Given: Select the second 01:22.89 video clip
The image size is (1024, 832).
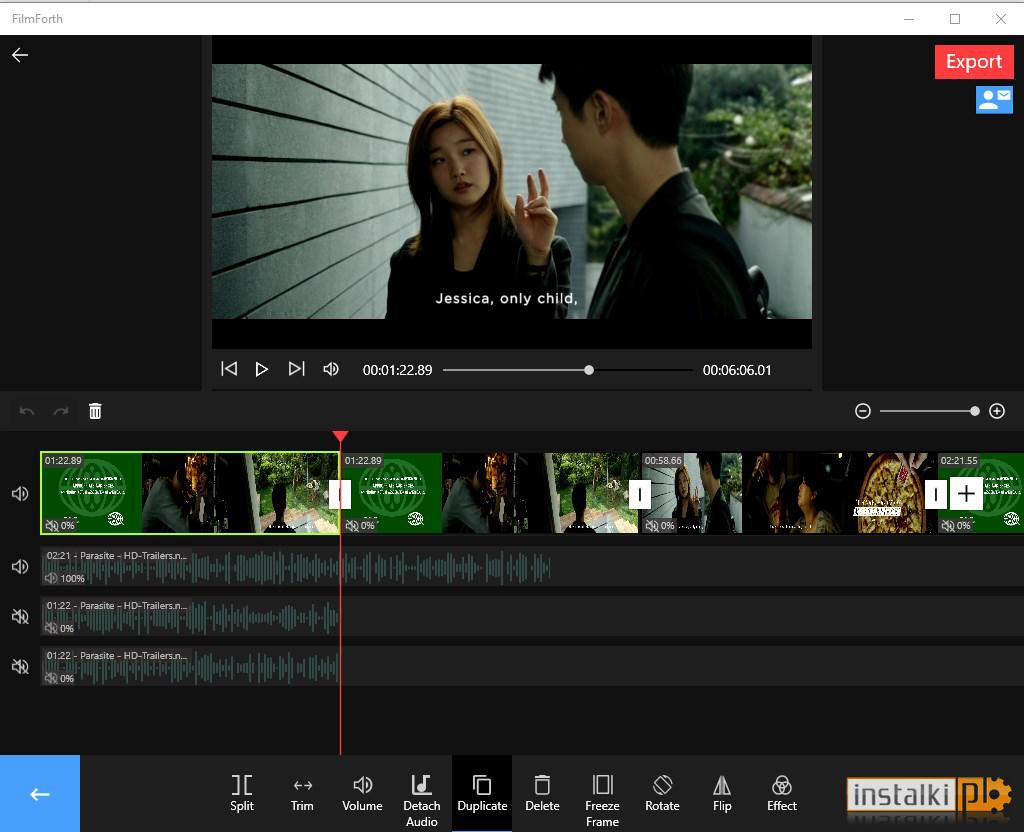Looking at the screenshot, I should point(490,493).
